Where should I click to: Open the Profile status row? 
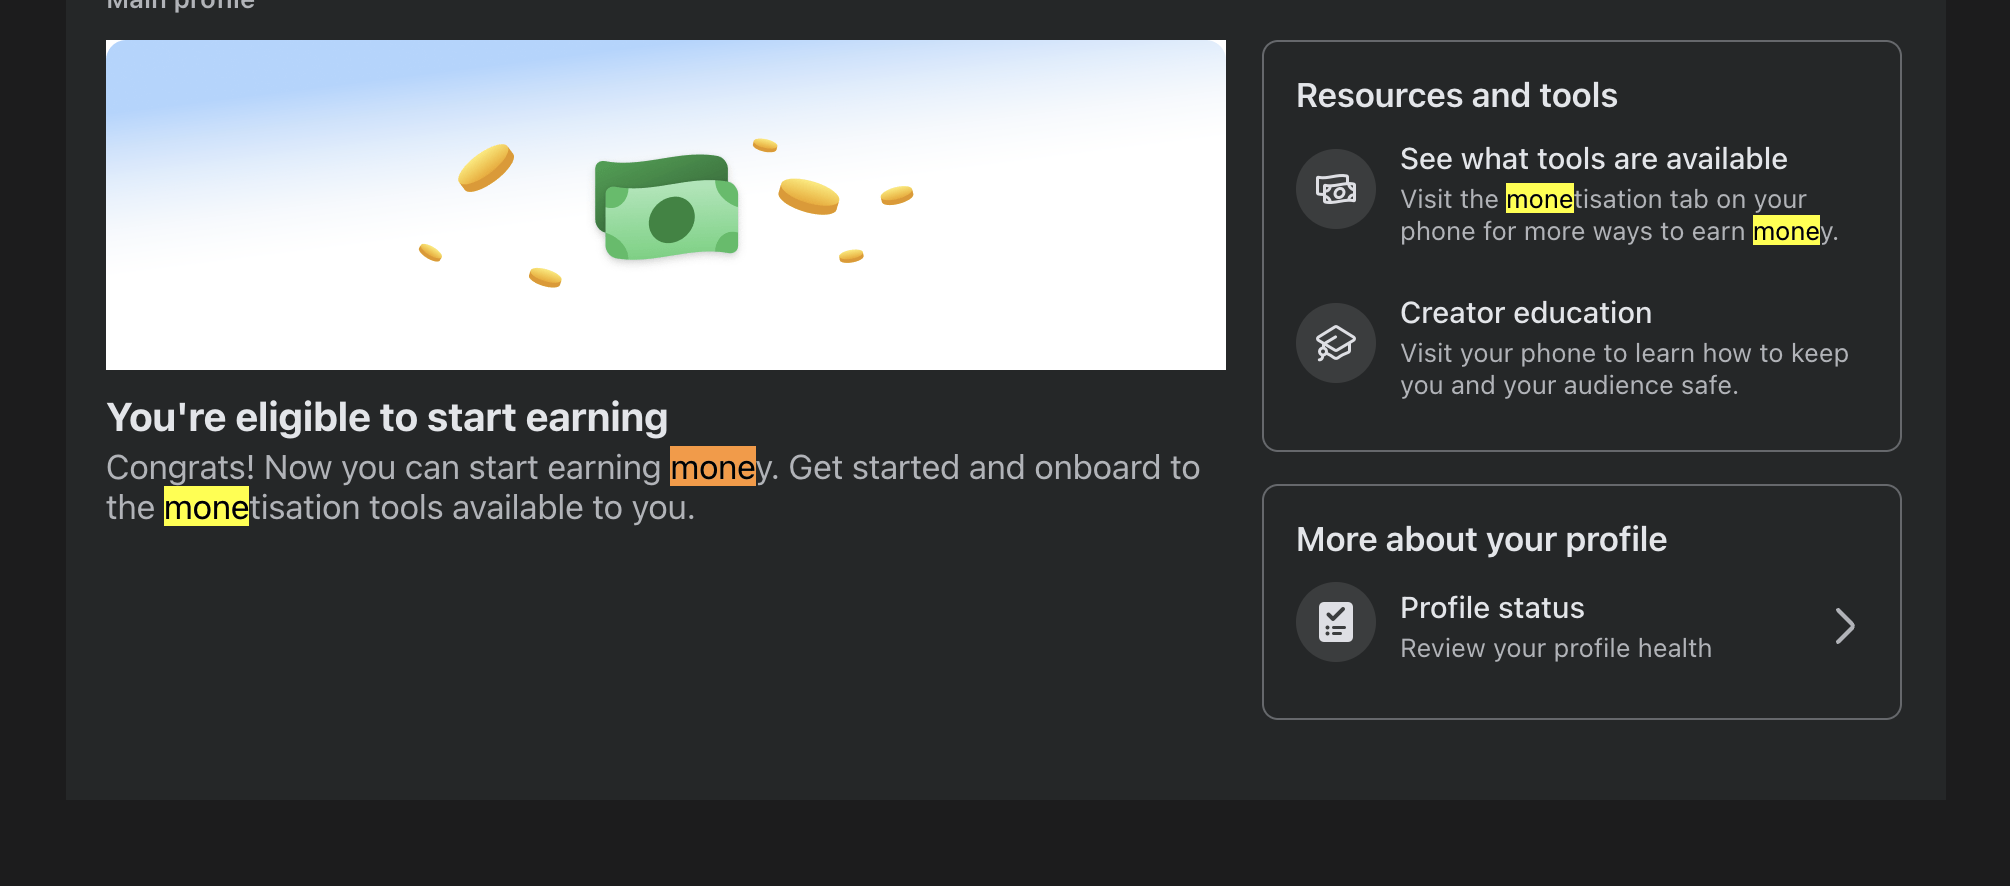pos(1581,626)
